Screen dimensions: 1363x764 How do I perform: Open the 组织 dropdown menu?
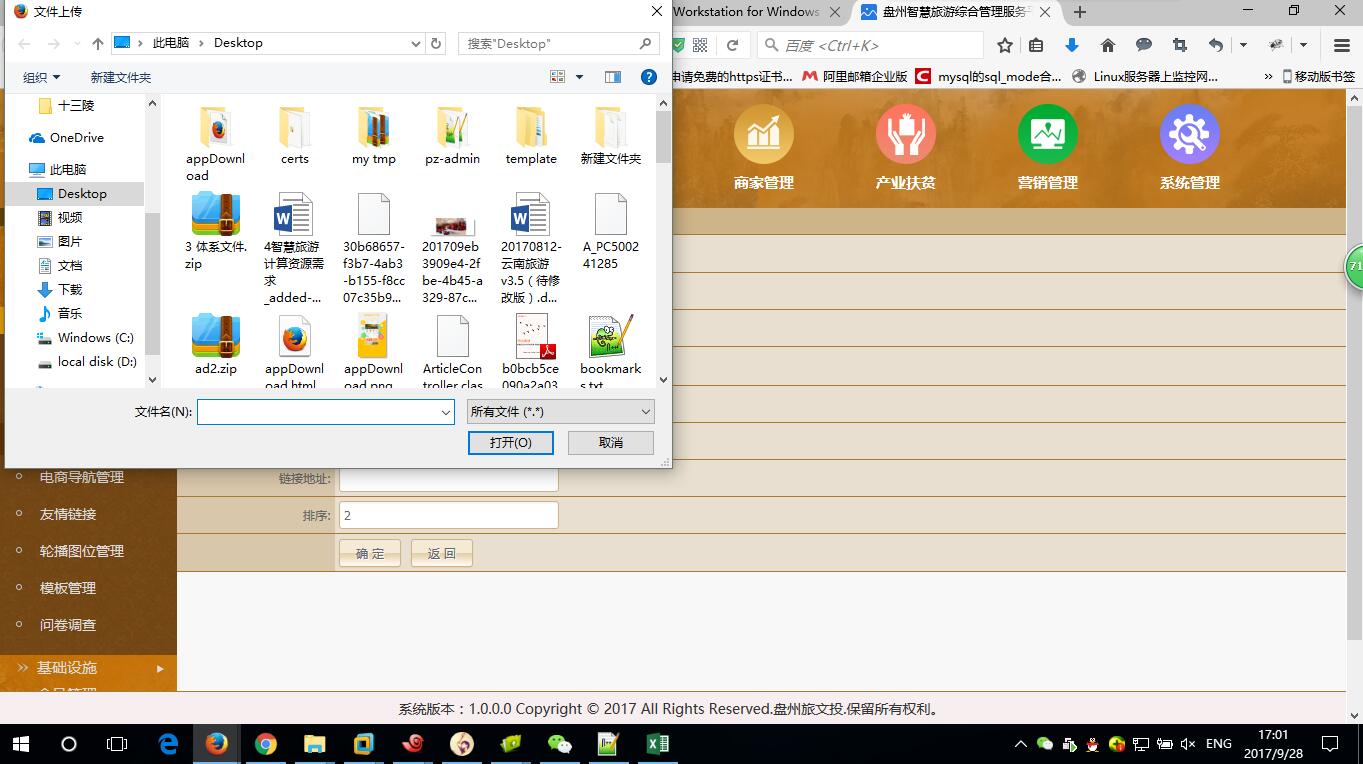click(42, 77)
